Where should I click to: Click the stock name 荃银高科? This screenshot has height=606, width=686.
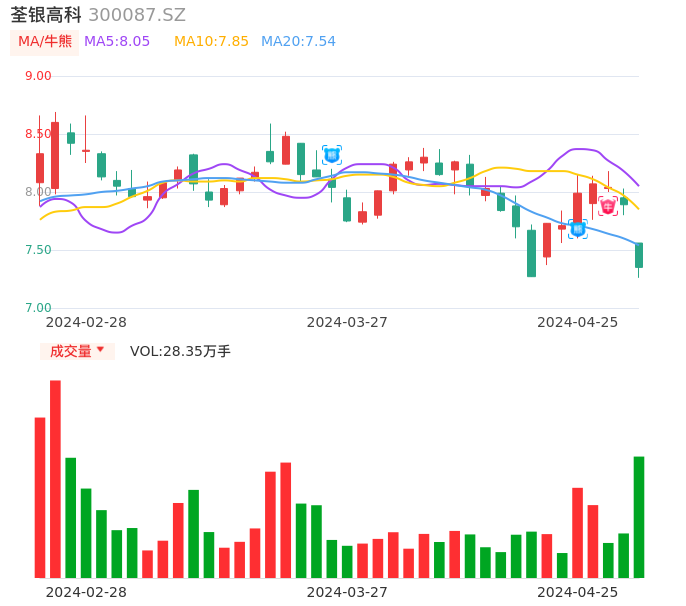pyautogui.click(x=46, y=15)
